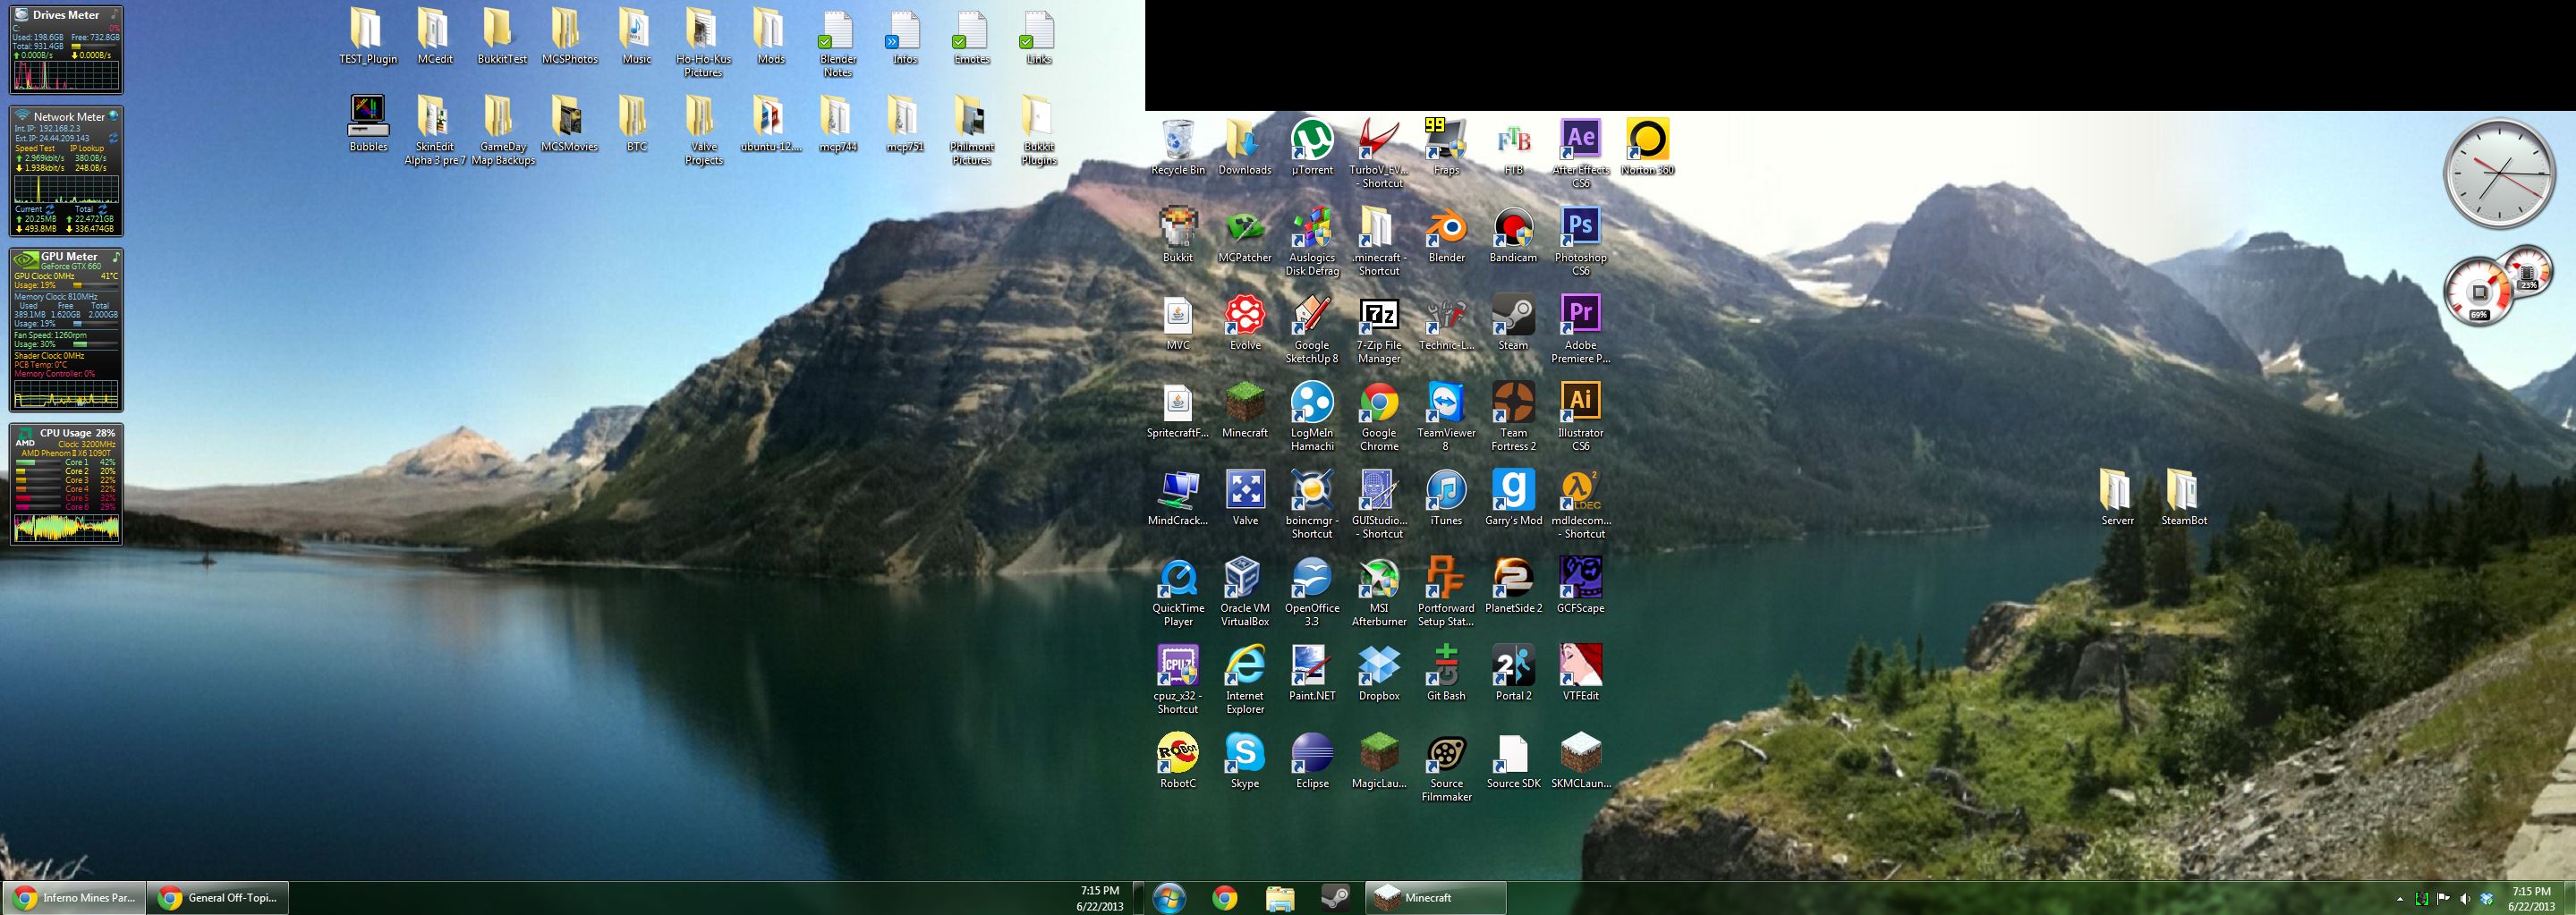2576x915 pixels.
Task: Launch MCPatcher
Action: coord(1245,235)
